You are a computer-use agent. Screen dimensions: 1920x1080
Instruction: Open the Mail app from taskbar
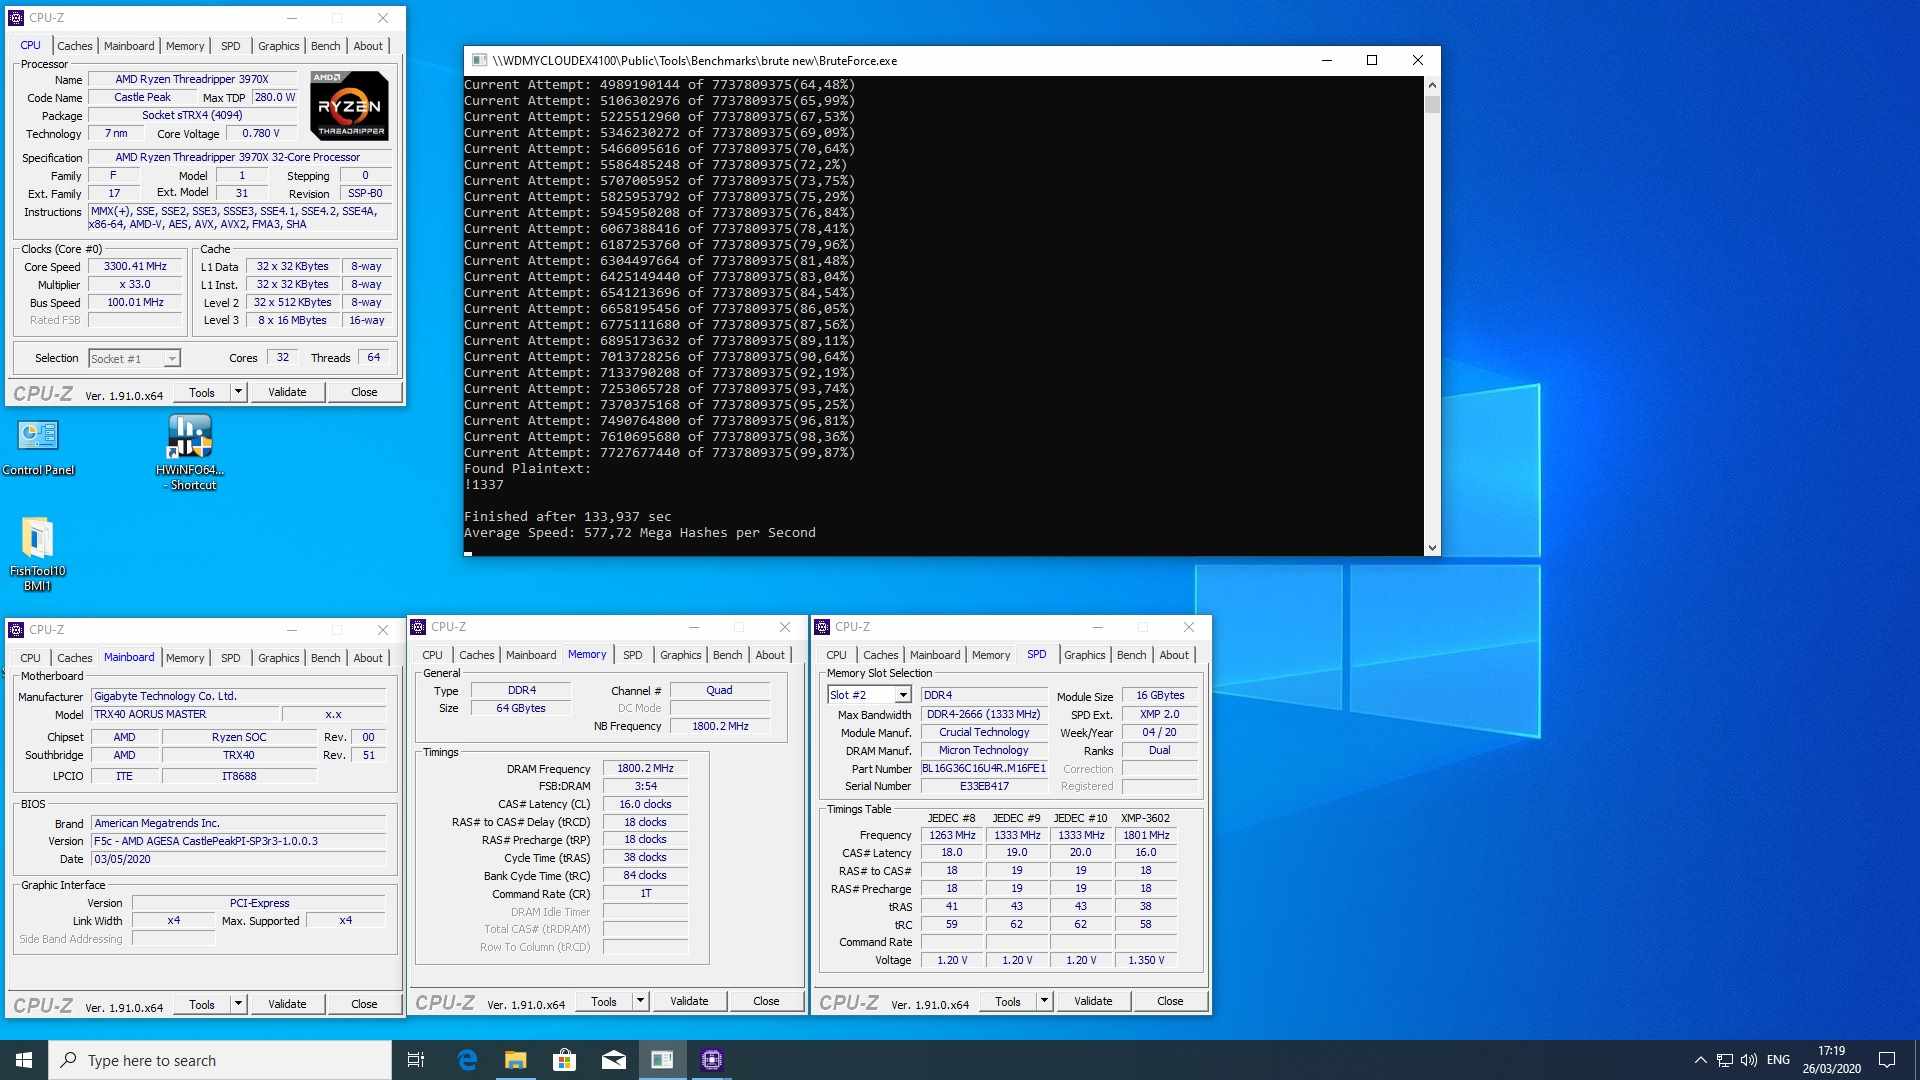coord(613,1060)
